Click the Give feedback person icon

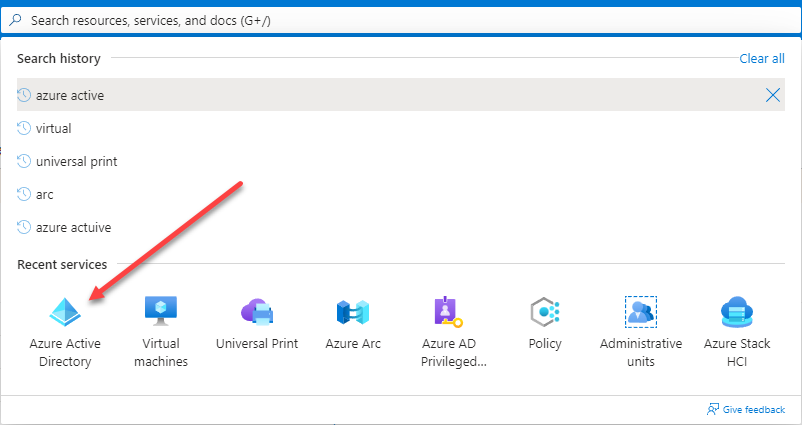click(x=713, y=409)
